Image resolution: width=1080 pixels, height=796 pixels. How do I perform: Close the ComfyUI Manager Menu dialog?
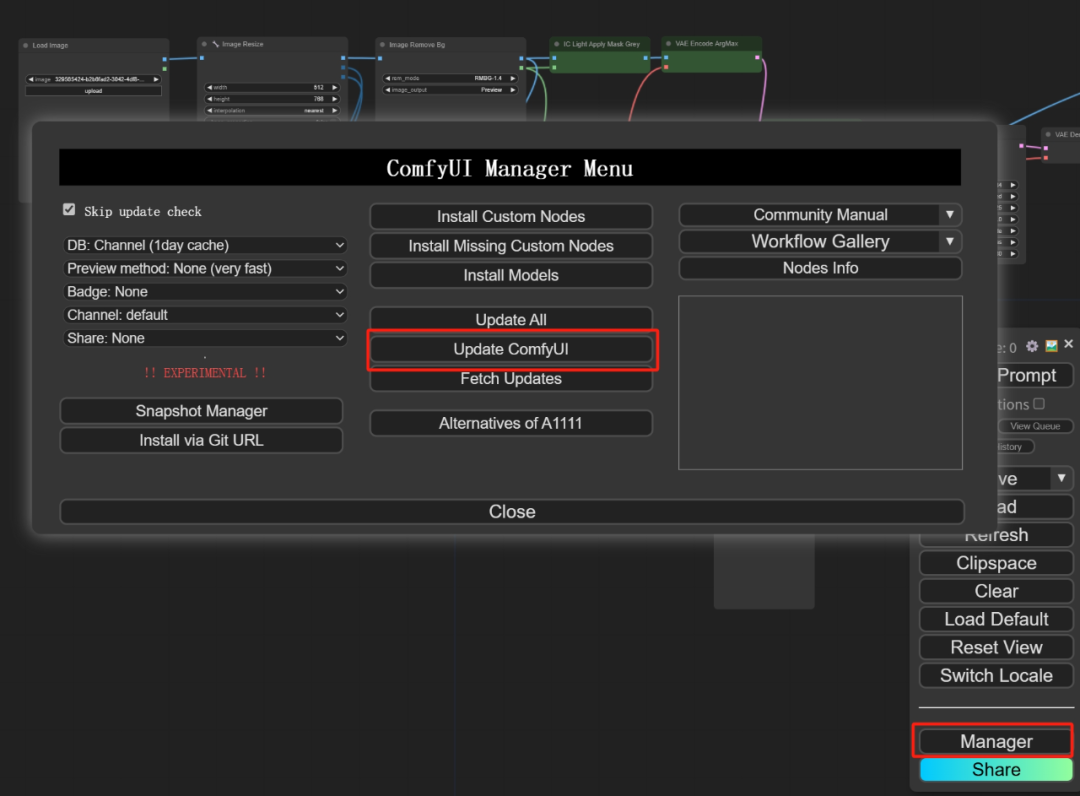[x=512, y=512]
